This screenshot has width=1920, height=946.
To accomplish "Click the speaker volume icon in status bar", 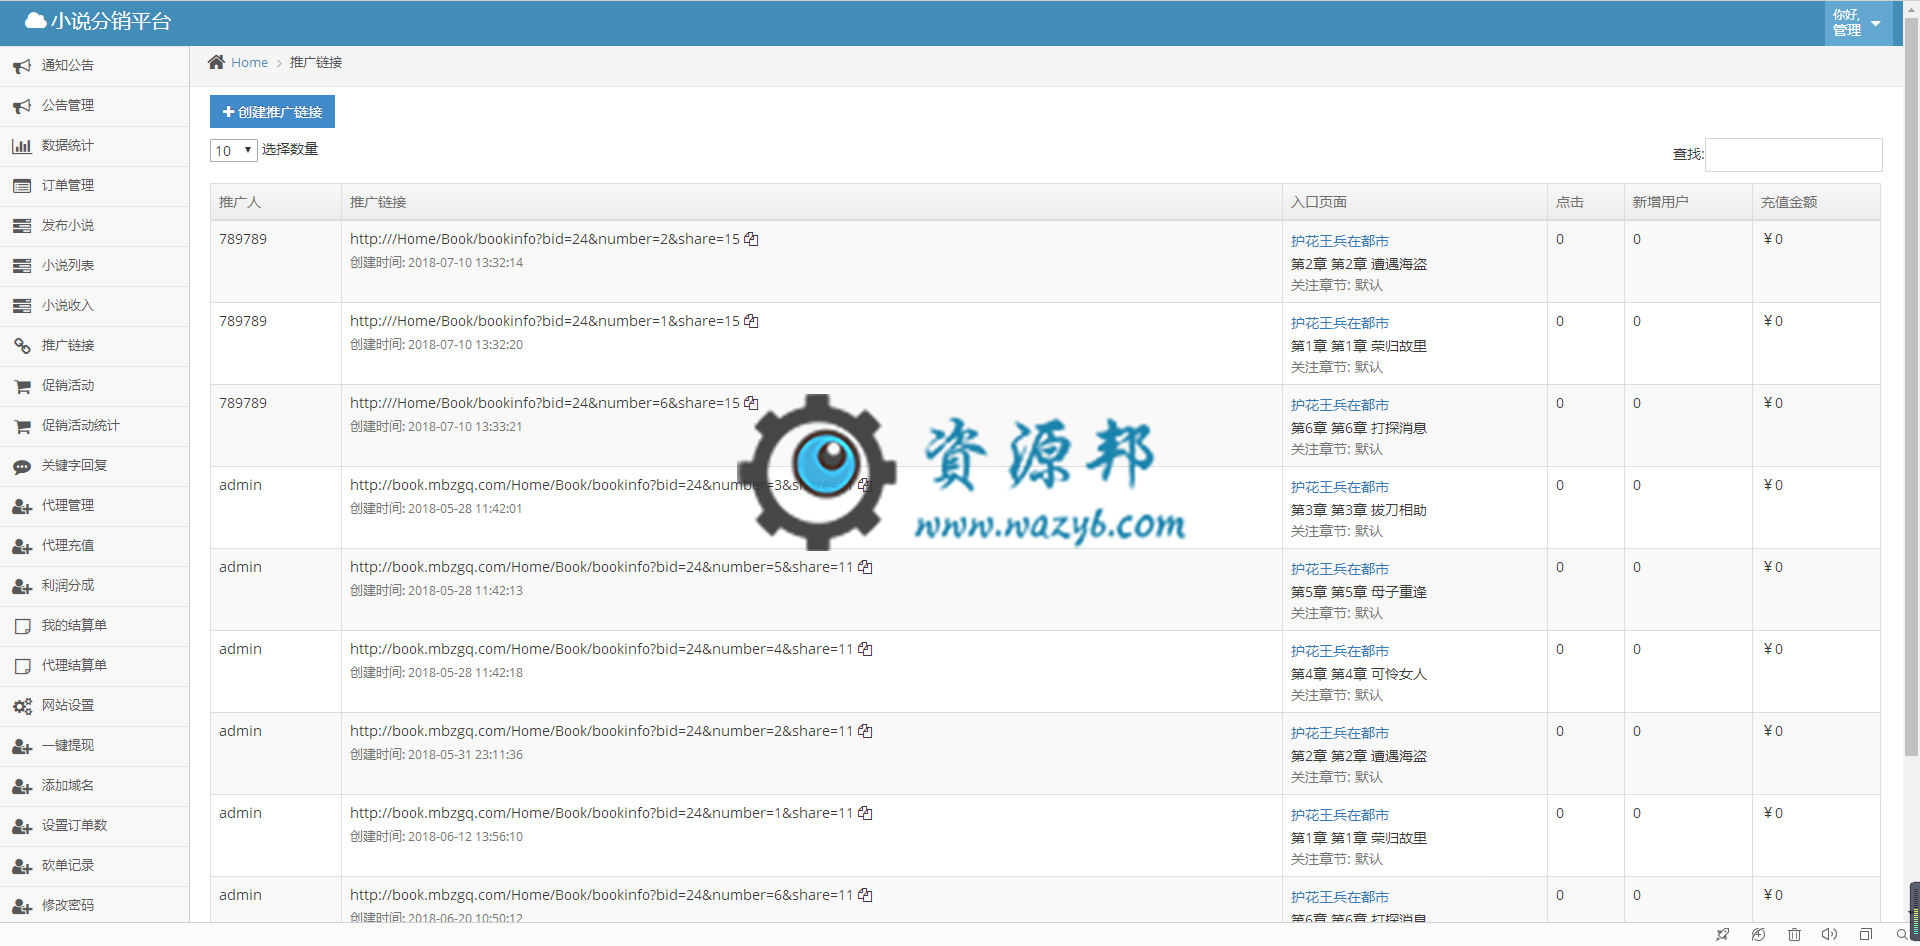I will [1829, 934].
